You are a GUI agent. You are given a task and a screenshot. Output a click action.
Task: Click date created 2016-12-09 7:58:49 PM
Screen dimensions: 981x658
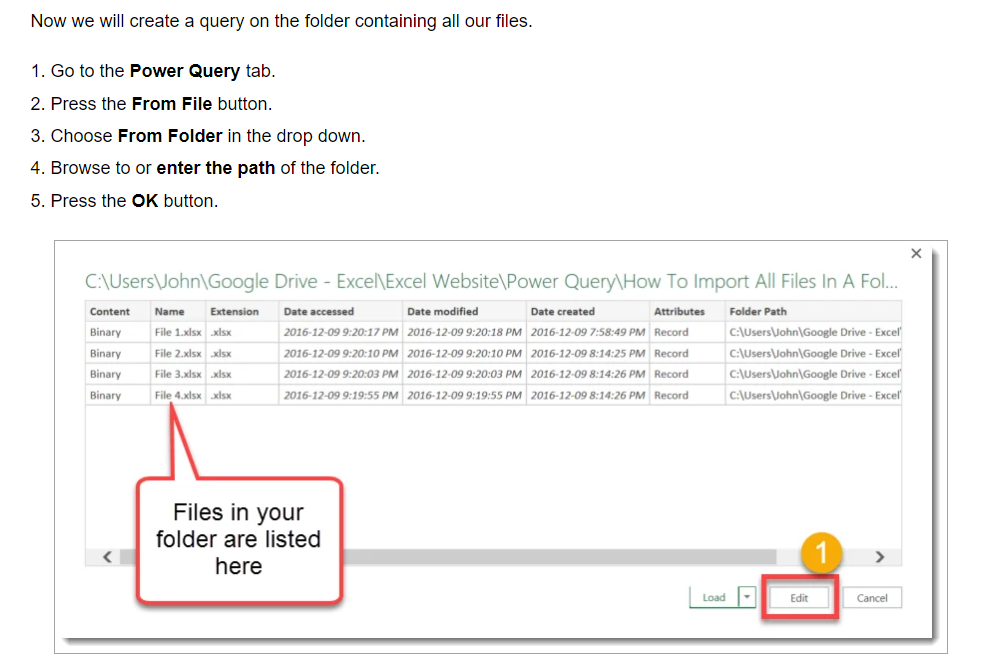point(588,332)
